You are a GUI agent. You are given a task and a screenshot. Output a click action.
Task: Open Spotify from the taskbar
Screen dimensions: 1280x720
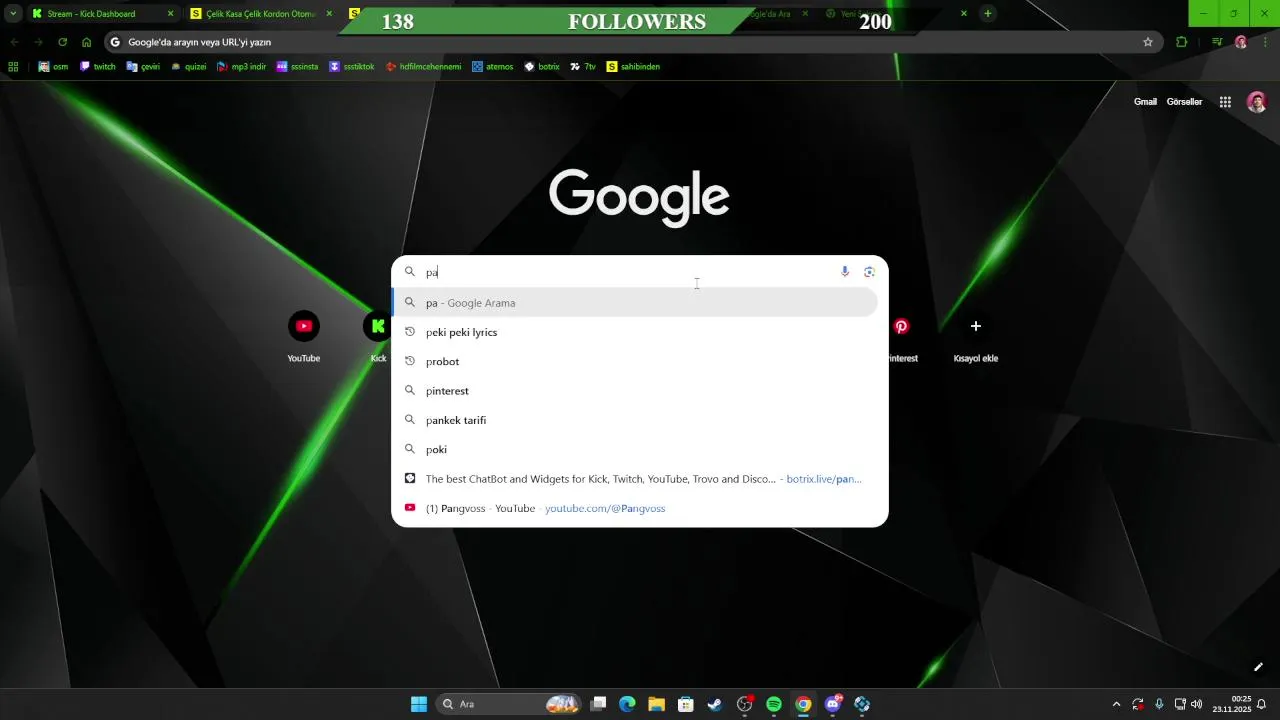[x=774, y=704]
